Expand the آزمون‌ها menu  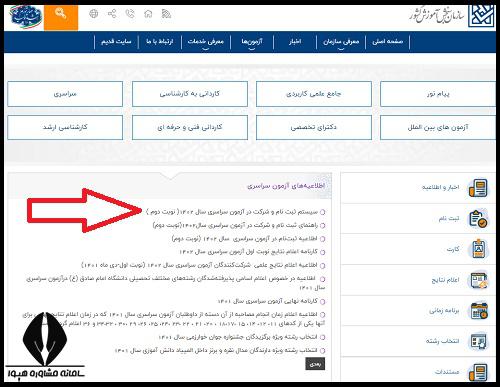pyautogui.click(x=252, y=42)
